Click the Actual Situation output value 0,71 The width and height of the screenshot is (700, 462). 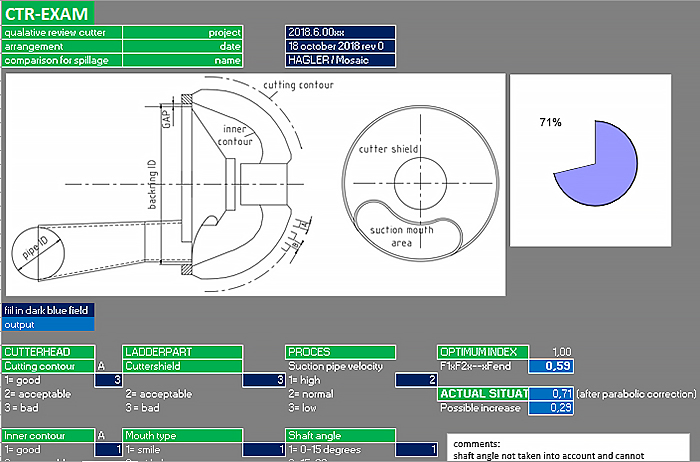(550, 394)
